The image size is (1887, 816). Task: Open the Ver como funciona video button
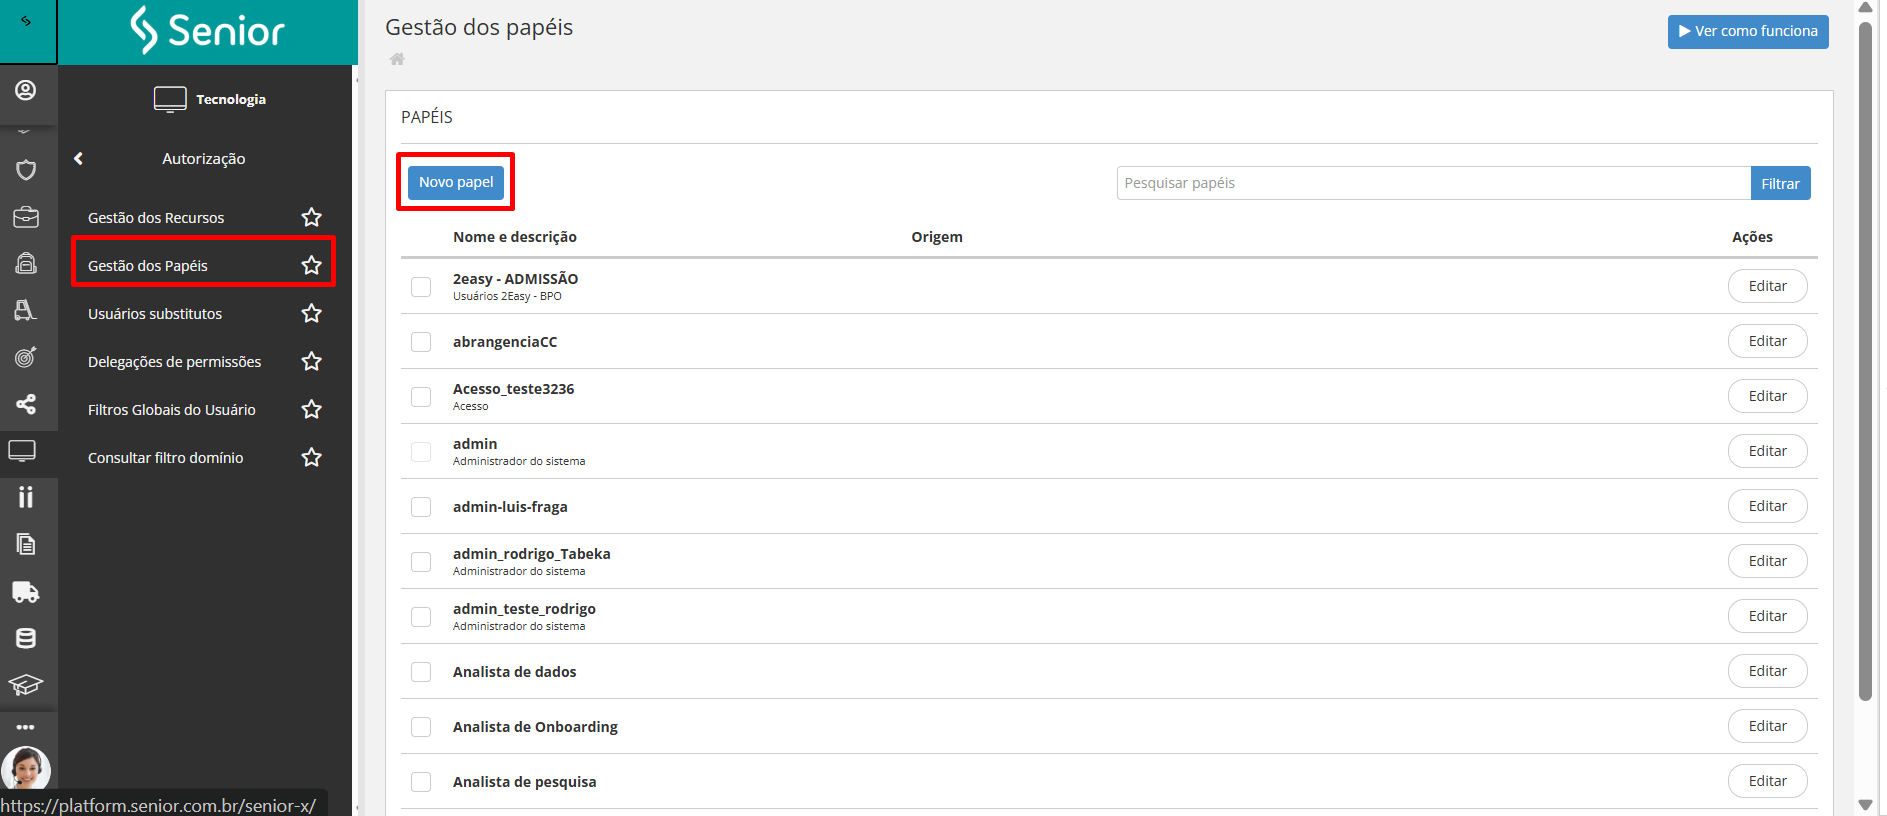click(x=1748, y=31)
